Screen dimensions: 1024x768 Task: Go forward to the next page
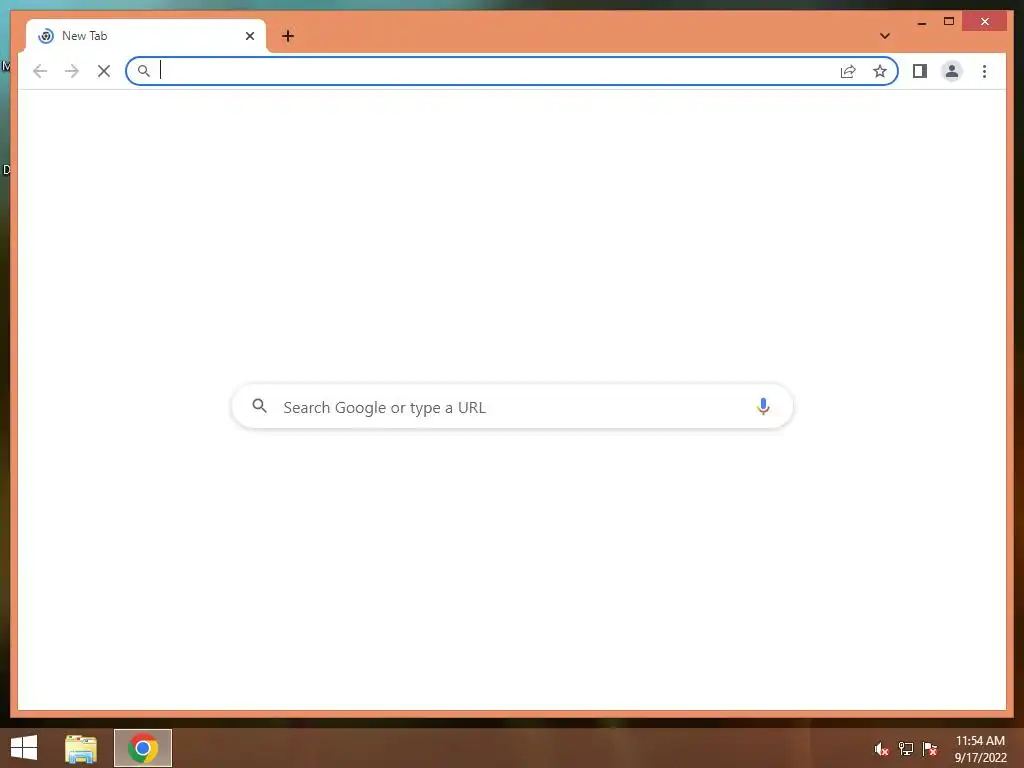tap(72, 71)
